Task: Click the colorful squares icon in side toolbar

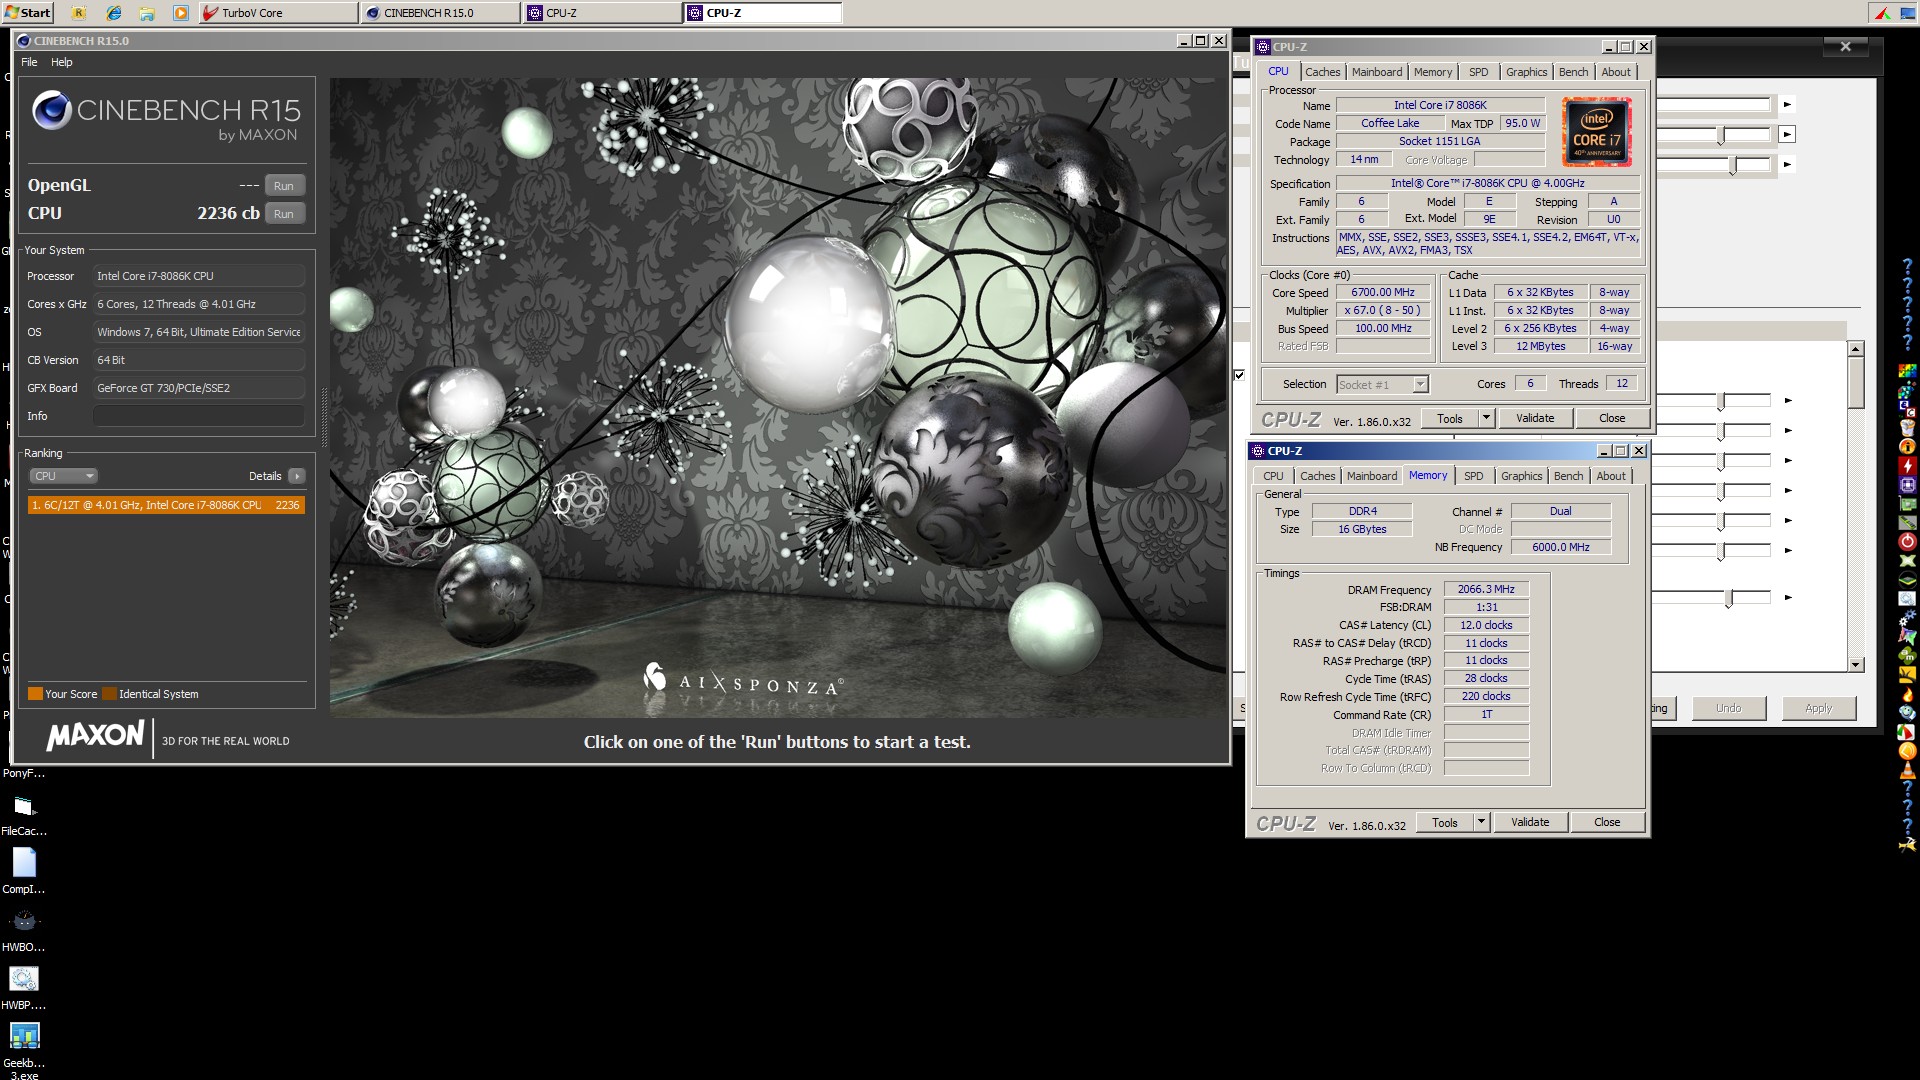Action: pyautogui.click(x=1907, y=372)
